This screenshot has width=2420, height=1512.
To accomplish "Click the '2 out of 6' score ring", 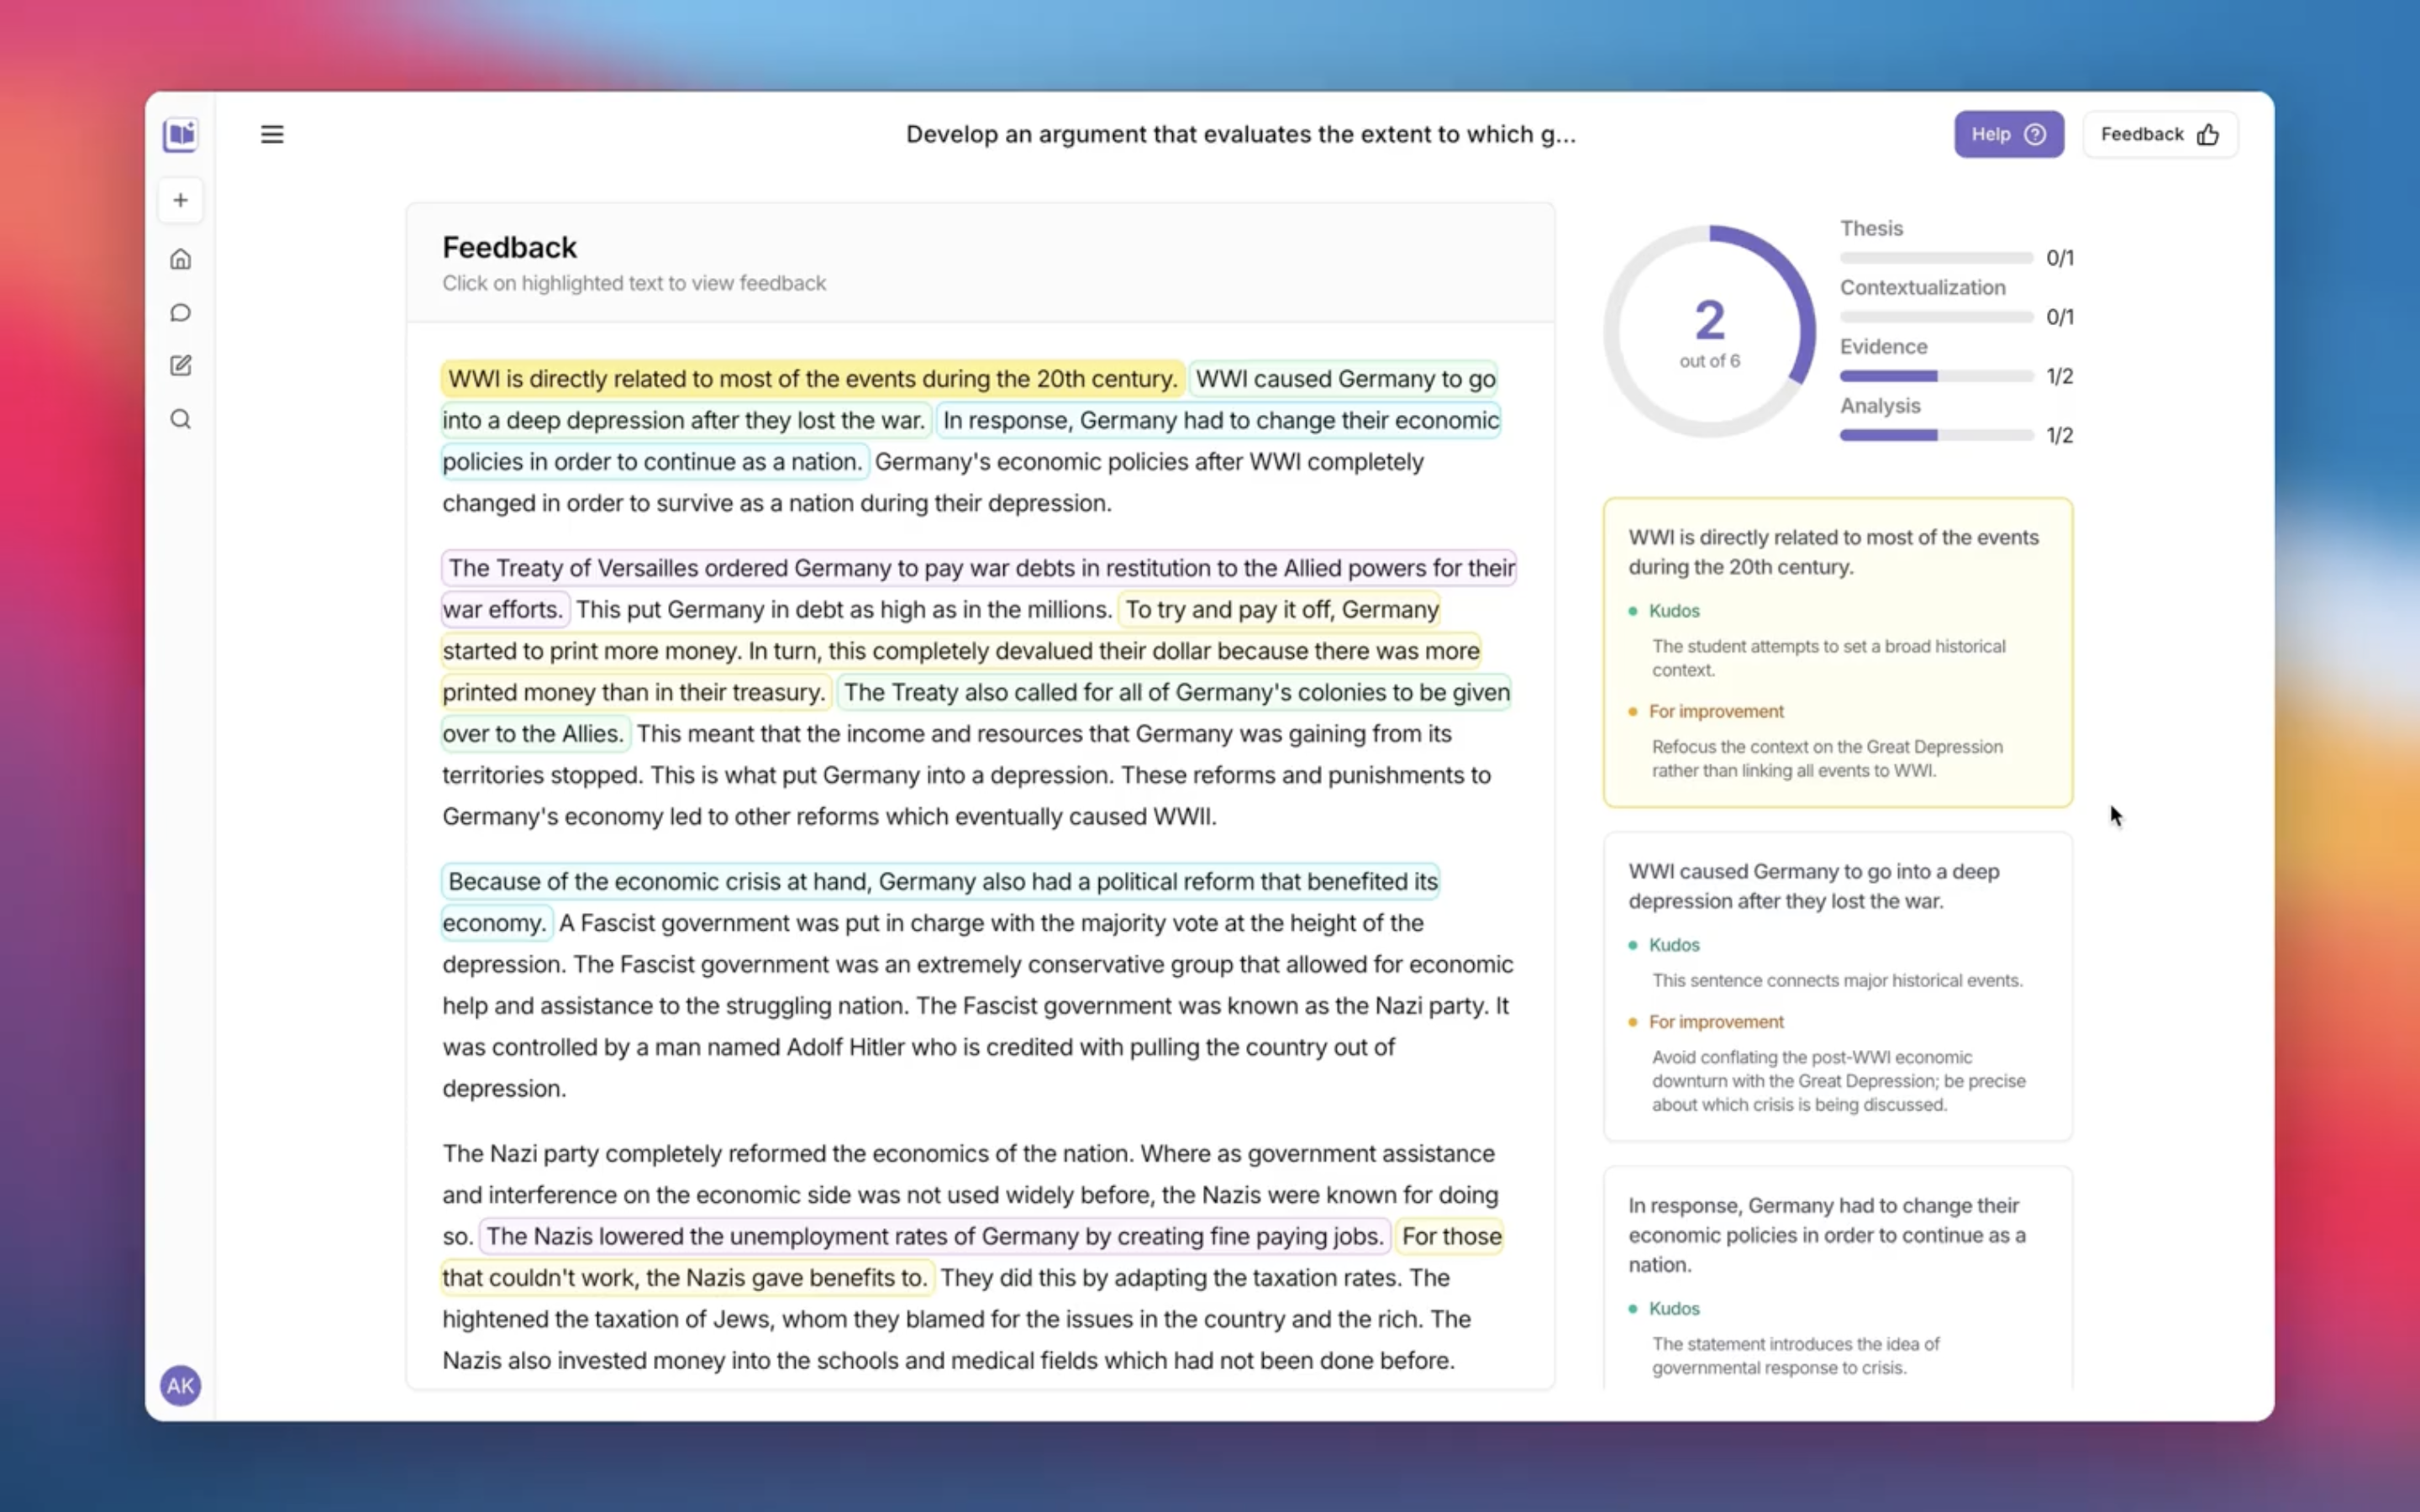I will click(x=1709, y=331).
